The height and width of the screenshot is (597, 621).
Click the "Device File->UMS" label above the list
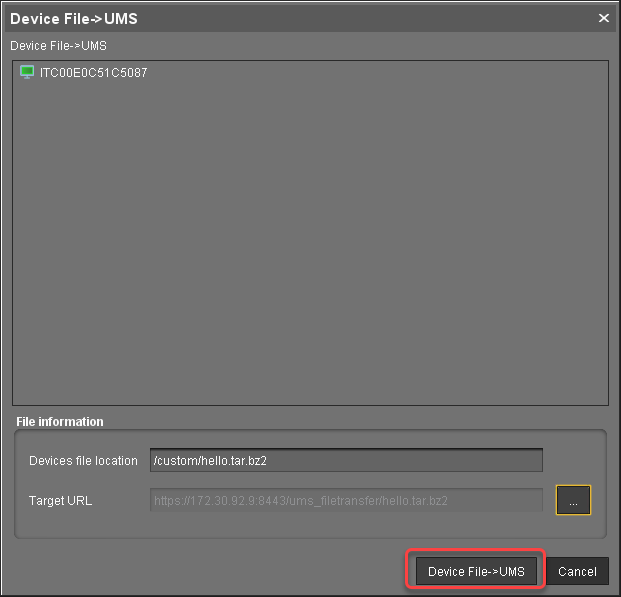click(58, 46)
